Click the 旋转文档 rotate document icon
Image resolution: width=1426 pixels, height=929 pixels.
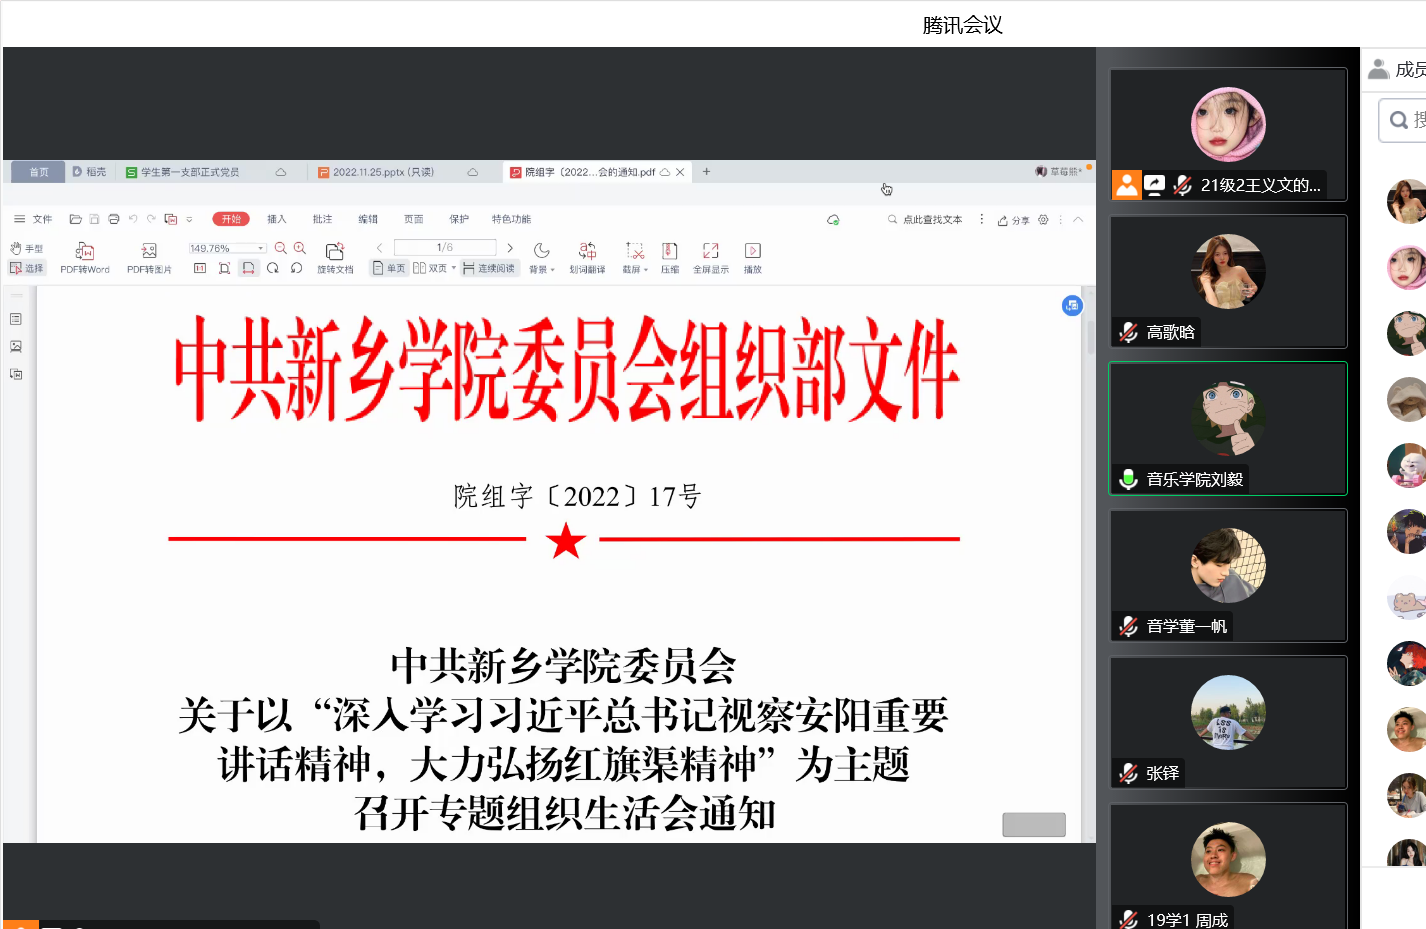(x=335, y=252)
